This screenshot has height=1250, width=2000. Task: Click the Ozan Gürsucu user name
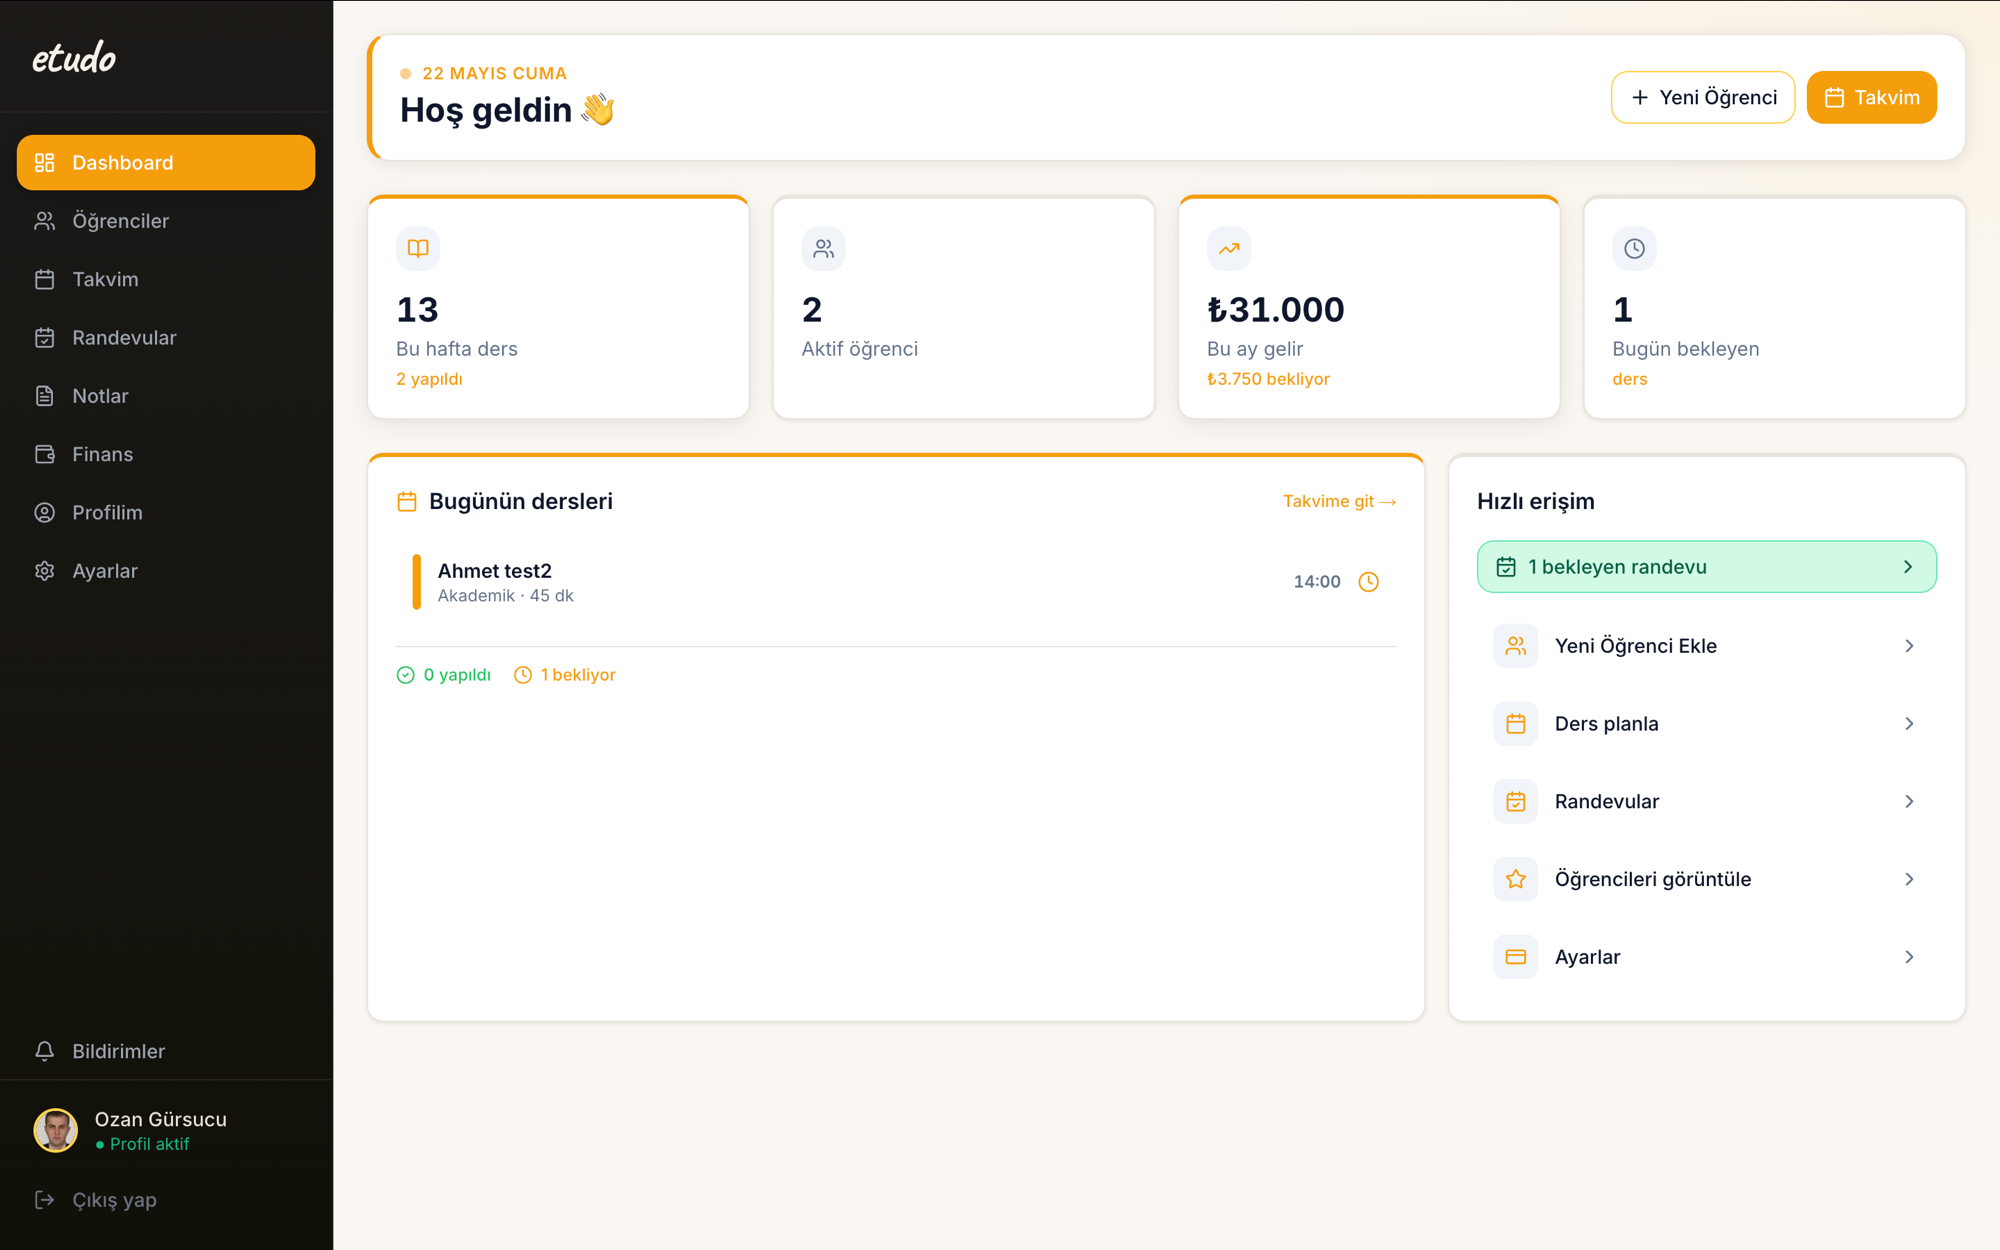point(160,1119)
